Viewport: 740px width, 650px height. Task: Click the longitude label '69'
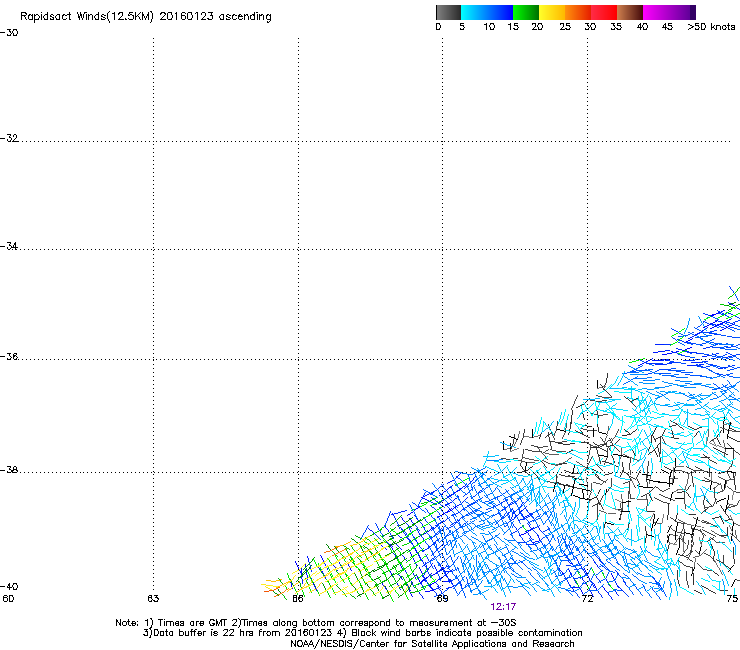442,599
